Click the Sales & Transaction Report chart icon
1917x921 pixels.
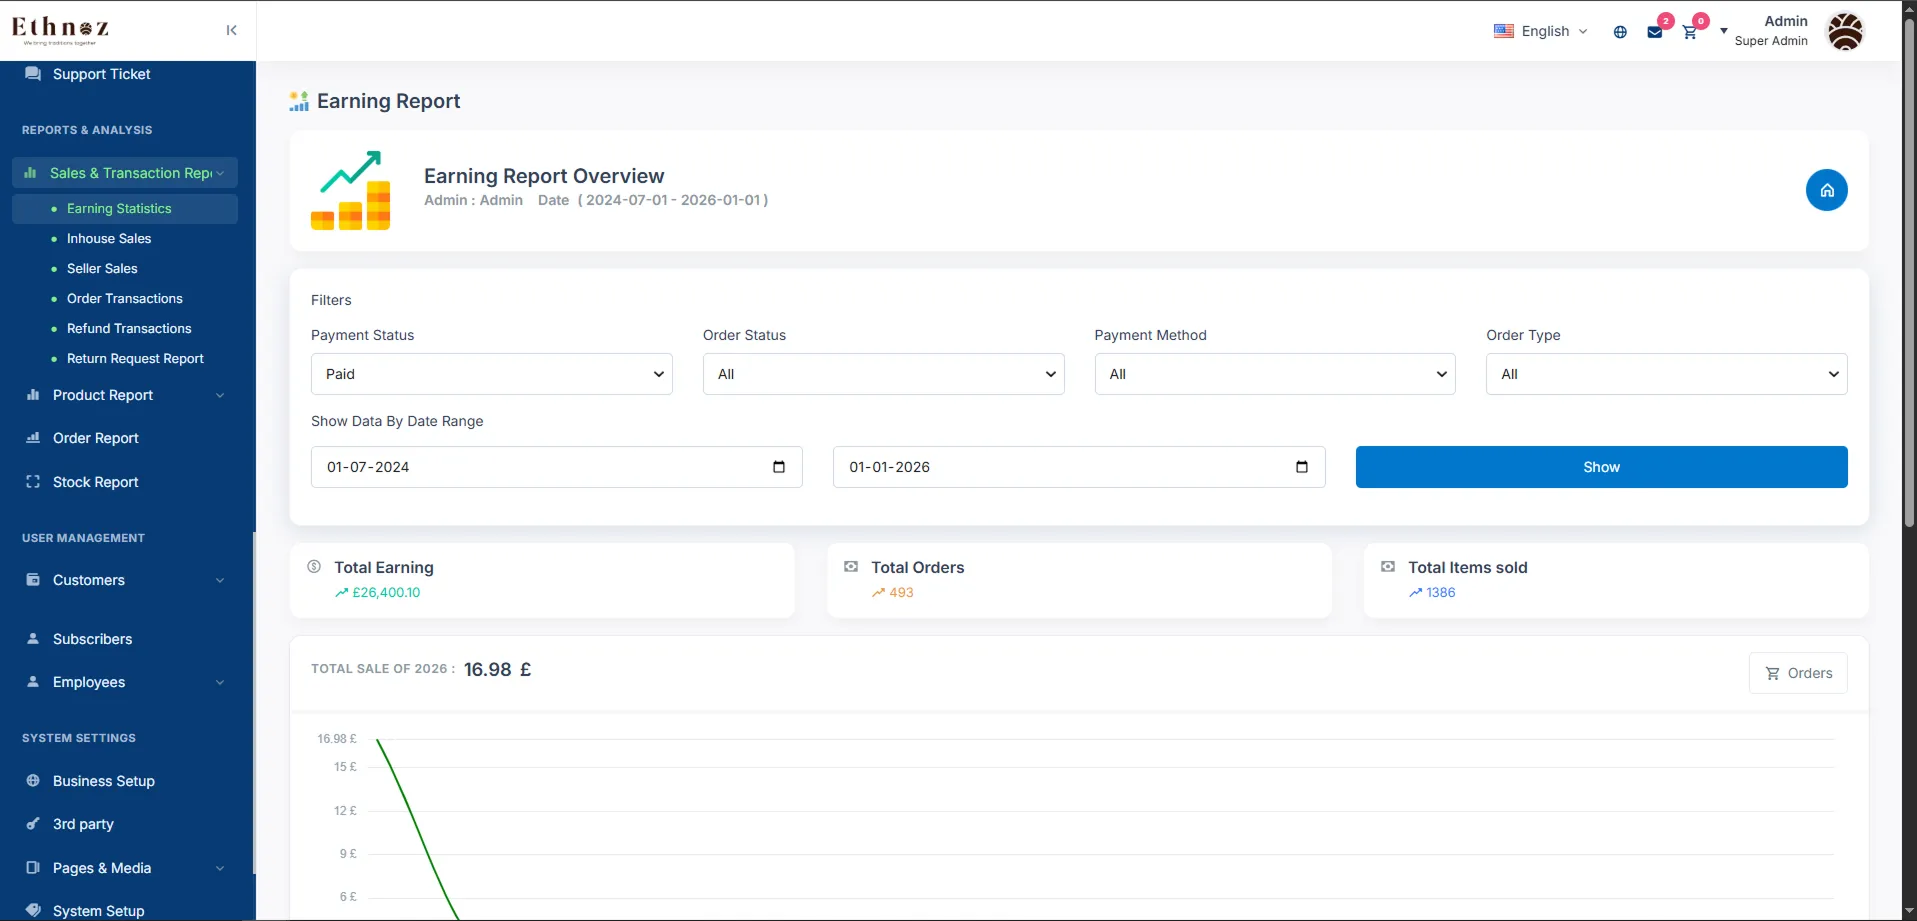[30, 173]
